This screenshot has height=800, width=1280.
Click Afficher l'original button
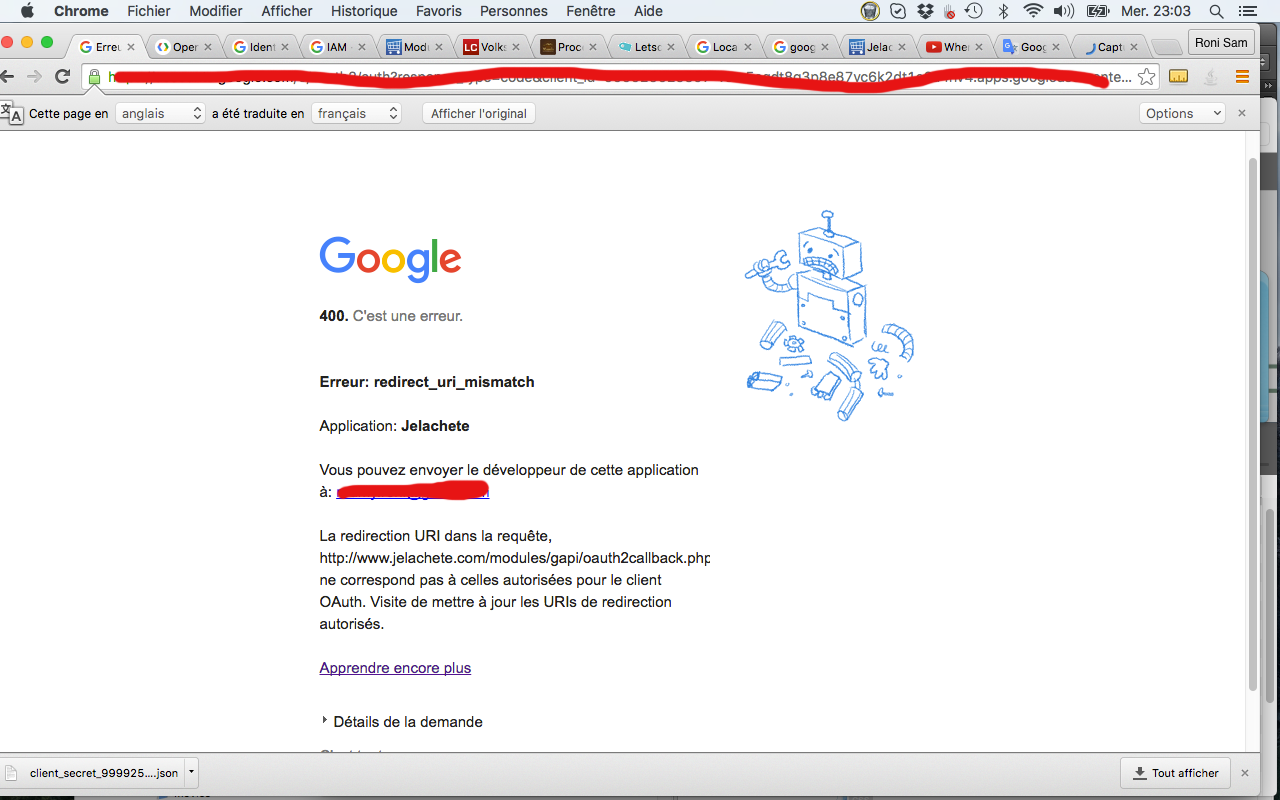pos(479,114)
